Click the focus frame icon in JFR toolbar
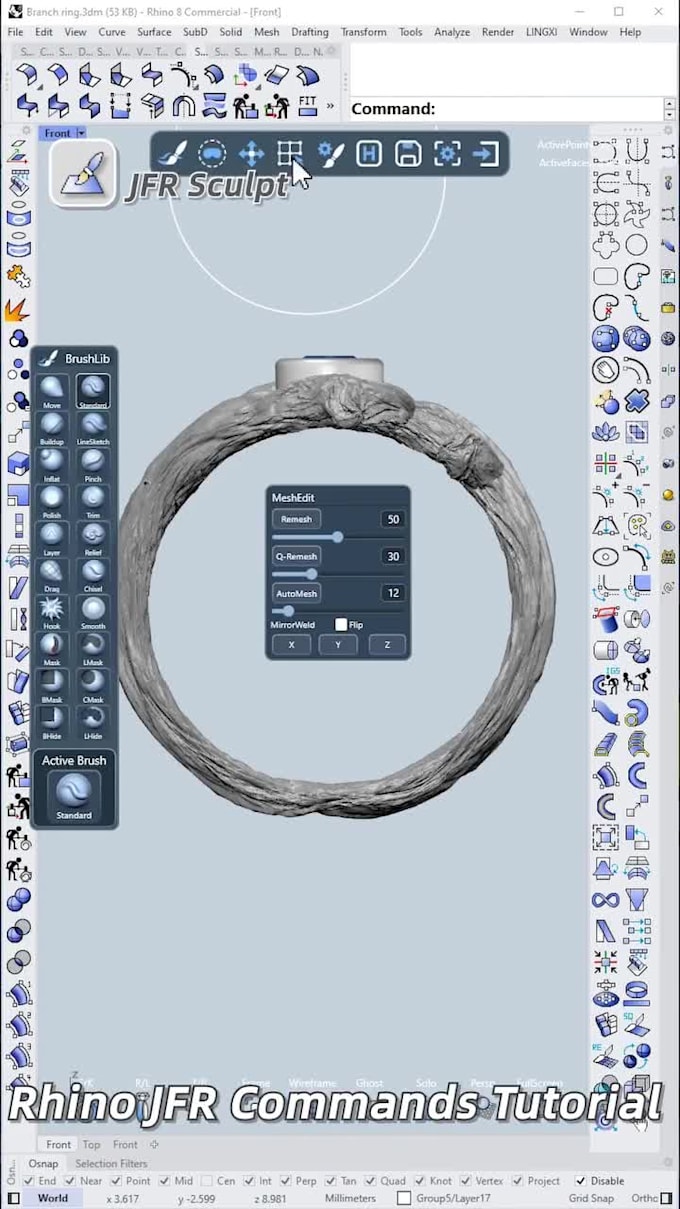The image size is (680, 1209). point(447,153)
